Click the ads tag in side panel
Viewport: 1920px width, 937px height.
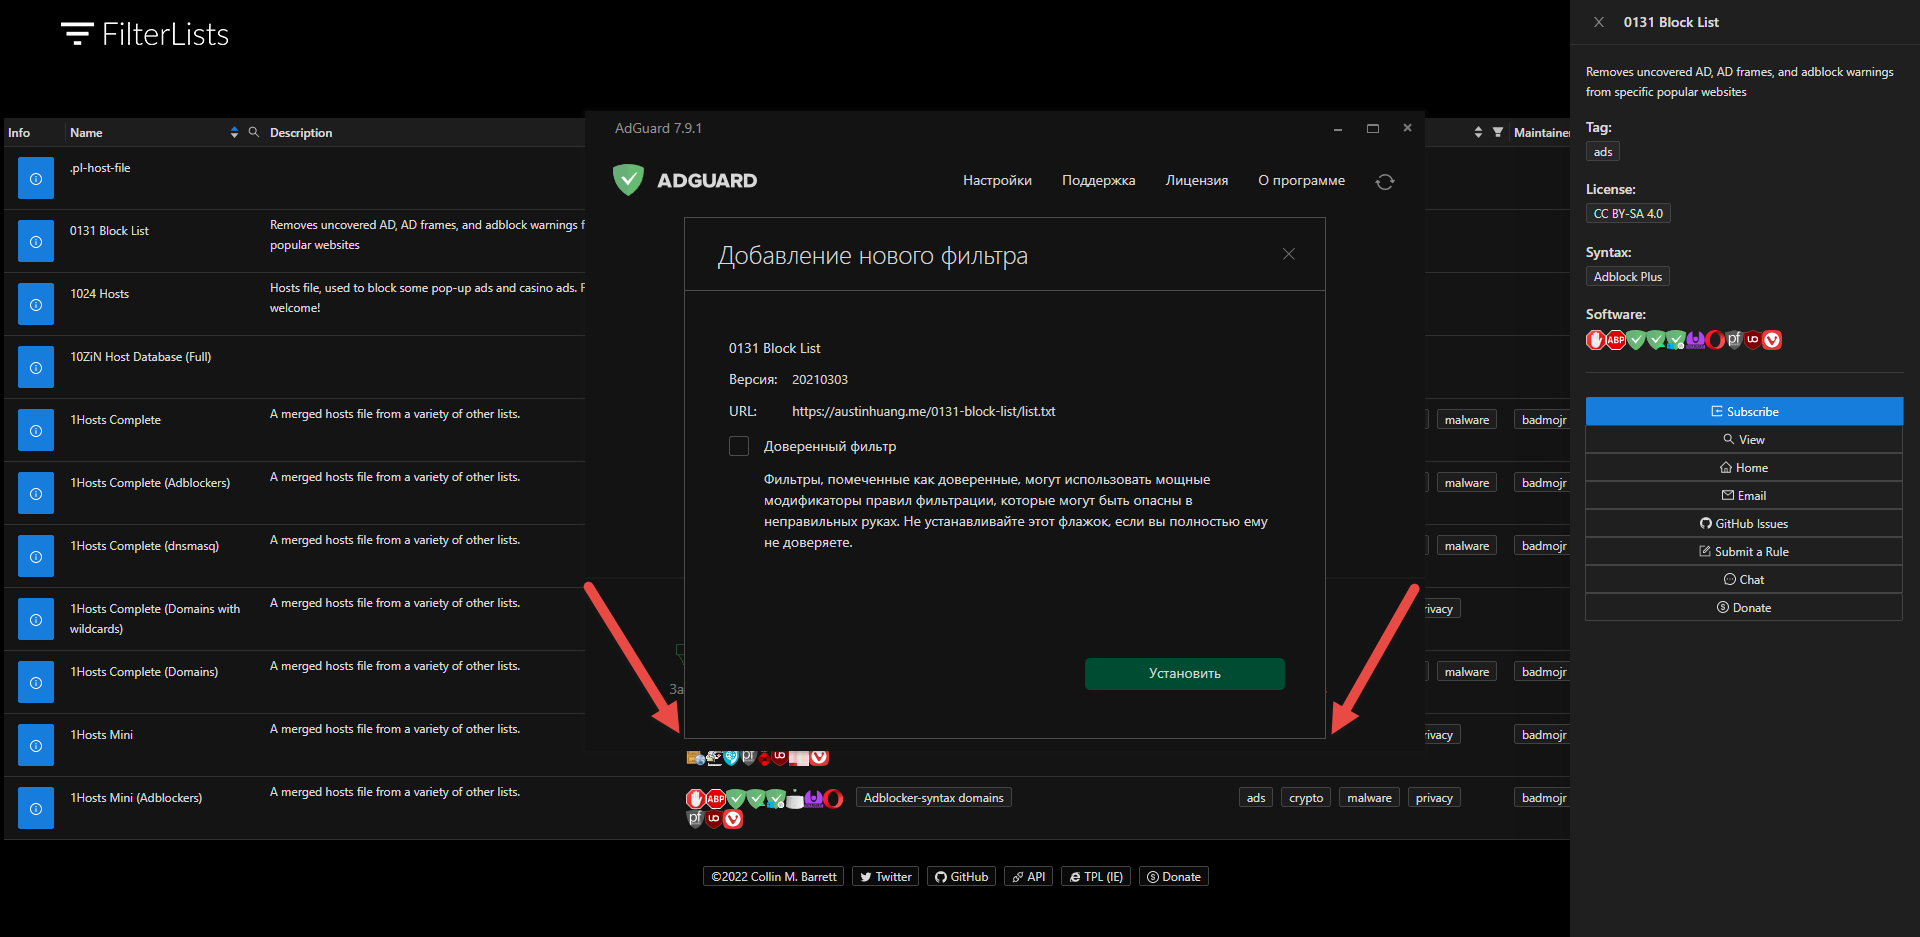1603,152
